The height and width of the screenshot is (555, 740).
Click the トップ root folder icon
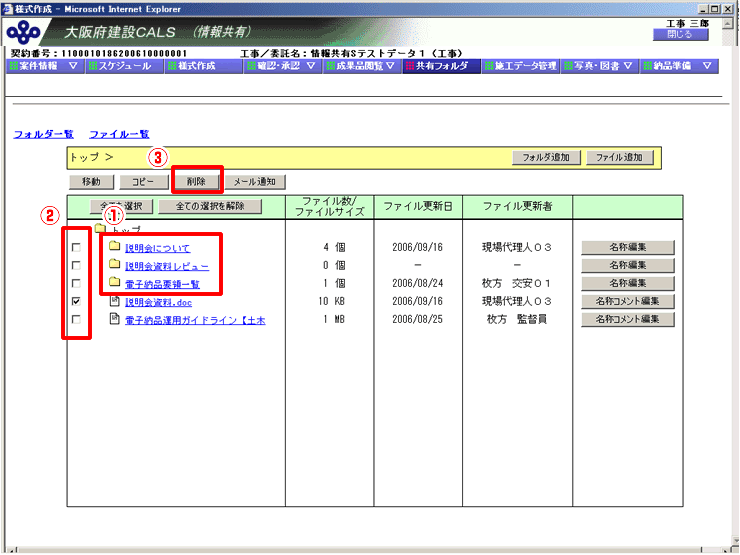(x=100, y=230)
